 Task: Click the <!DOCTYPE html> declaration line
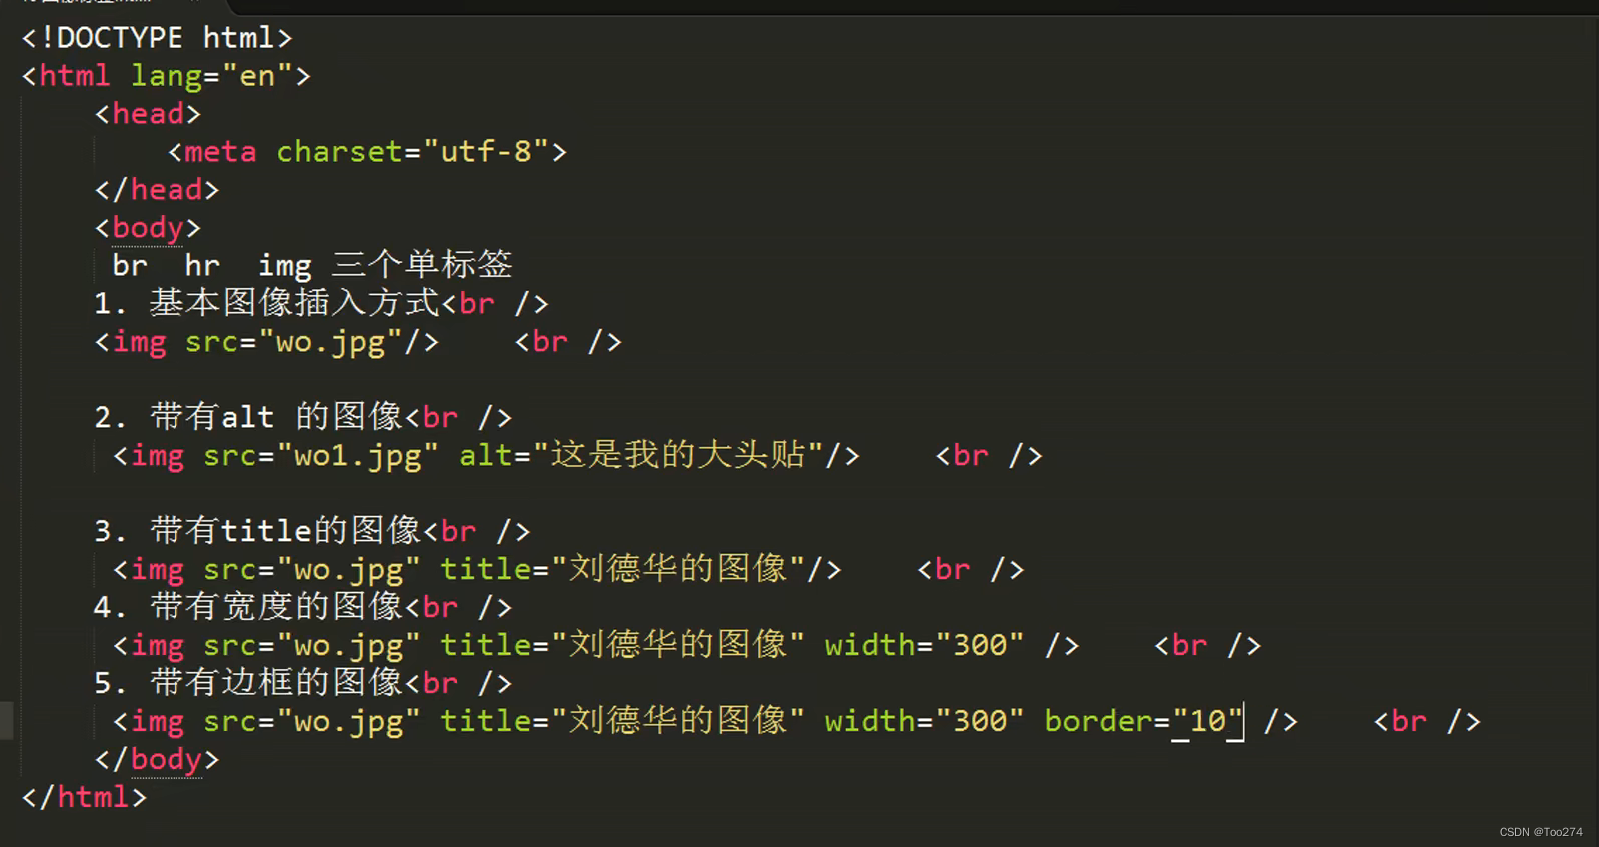(x=157, y=38)
